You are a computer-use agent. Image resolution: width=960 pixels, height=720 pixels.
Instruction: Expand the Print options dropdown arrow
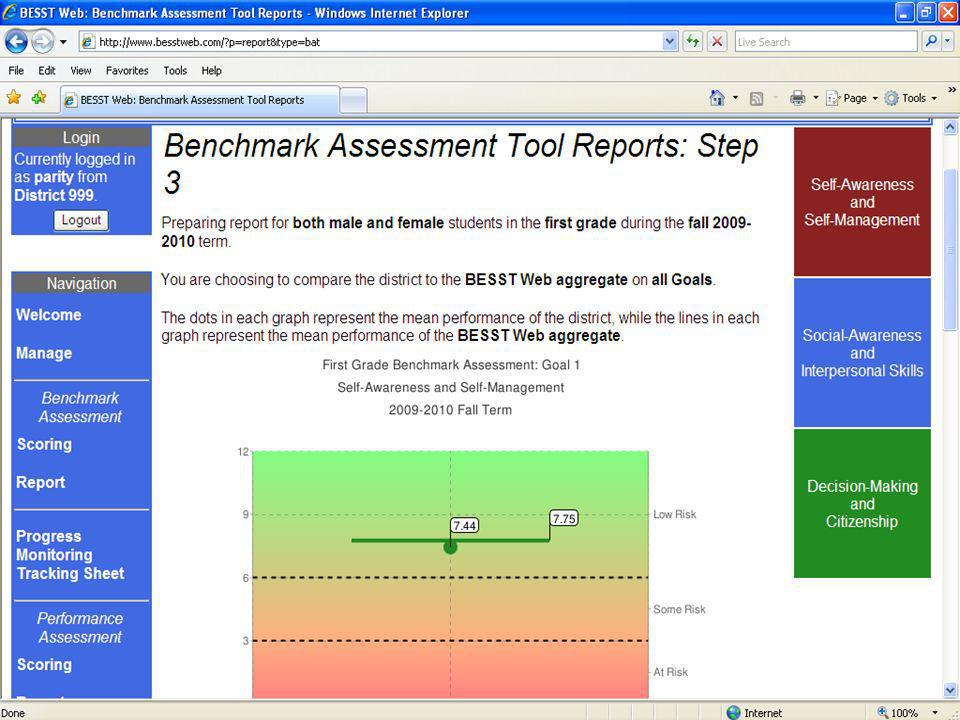(816, 98)
